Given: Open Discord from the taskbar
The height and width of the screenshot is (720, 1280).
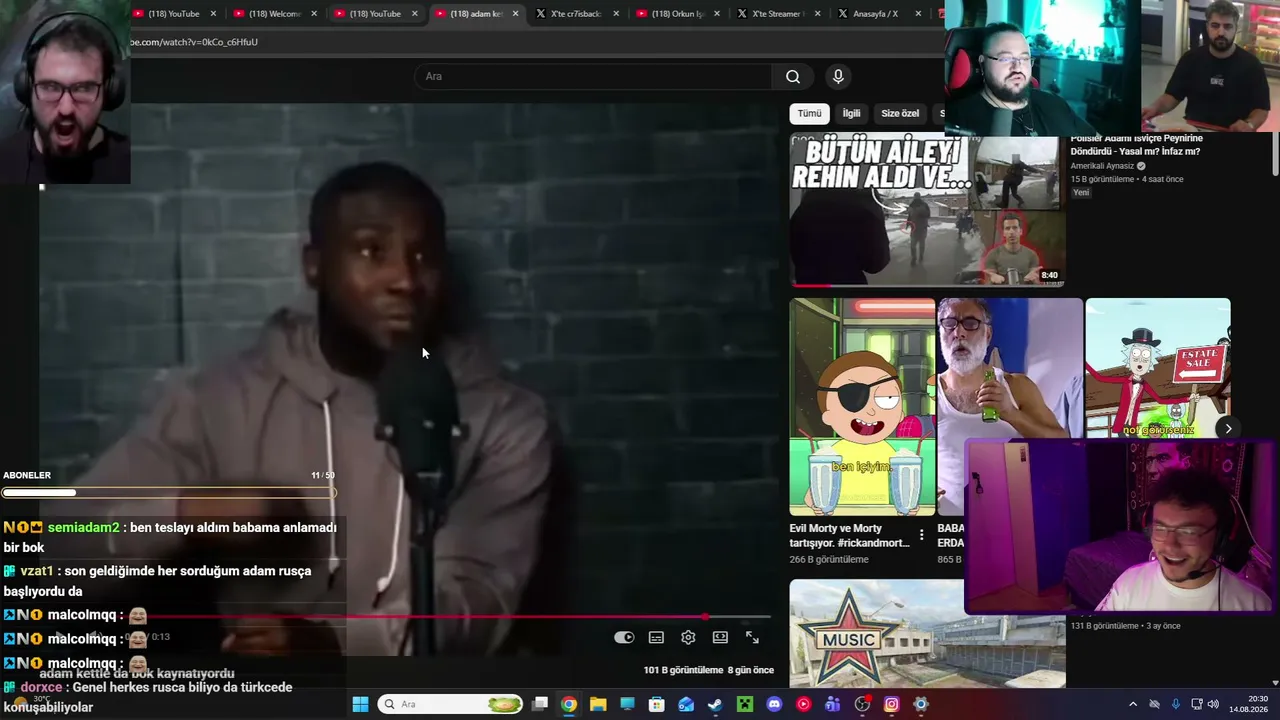Looking at the screenshot, I should tap(774, 704).
